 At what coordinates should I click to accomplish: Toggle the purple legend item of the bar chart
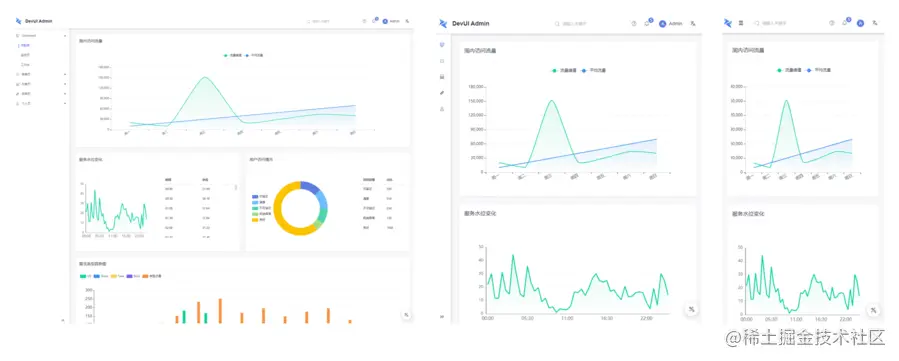click(x=133, y=276)
